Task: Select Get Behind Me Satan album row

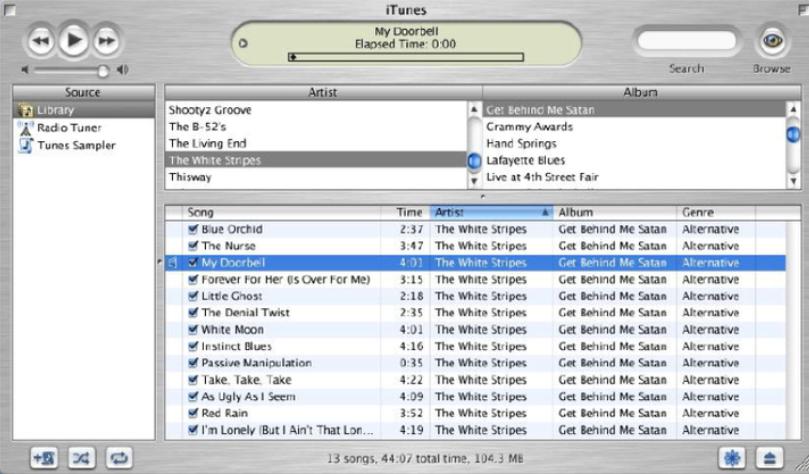Action: [x=634, y=110]
